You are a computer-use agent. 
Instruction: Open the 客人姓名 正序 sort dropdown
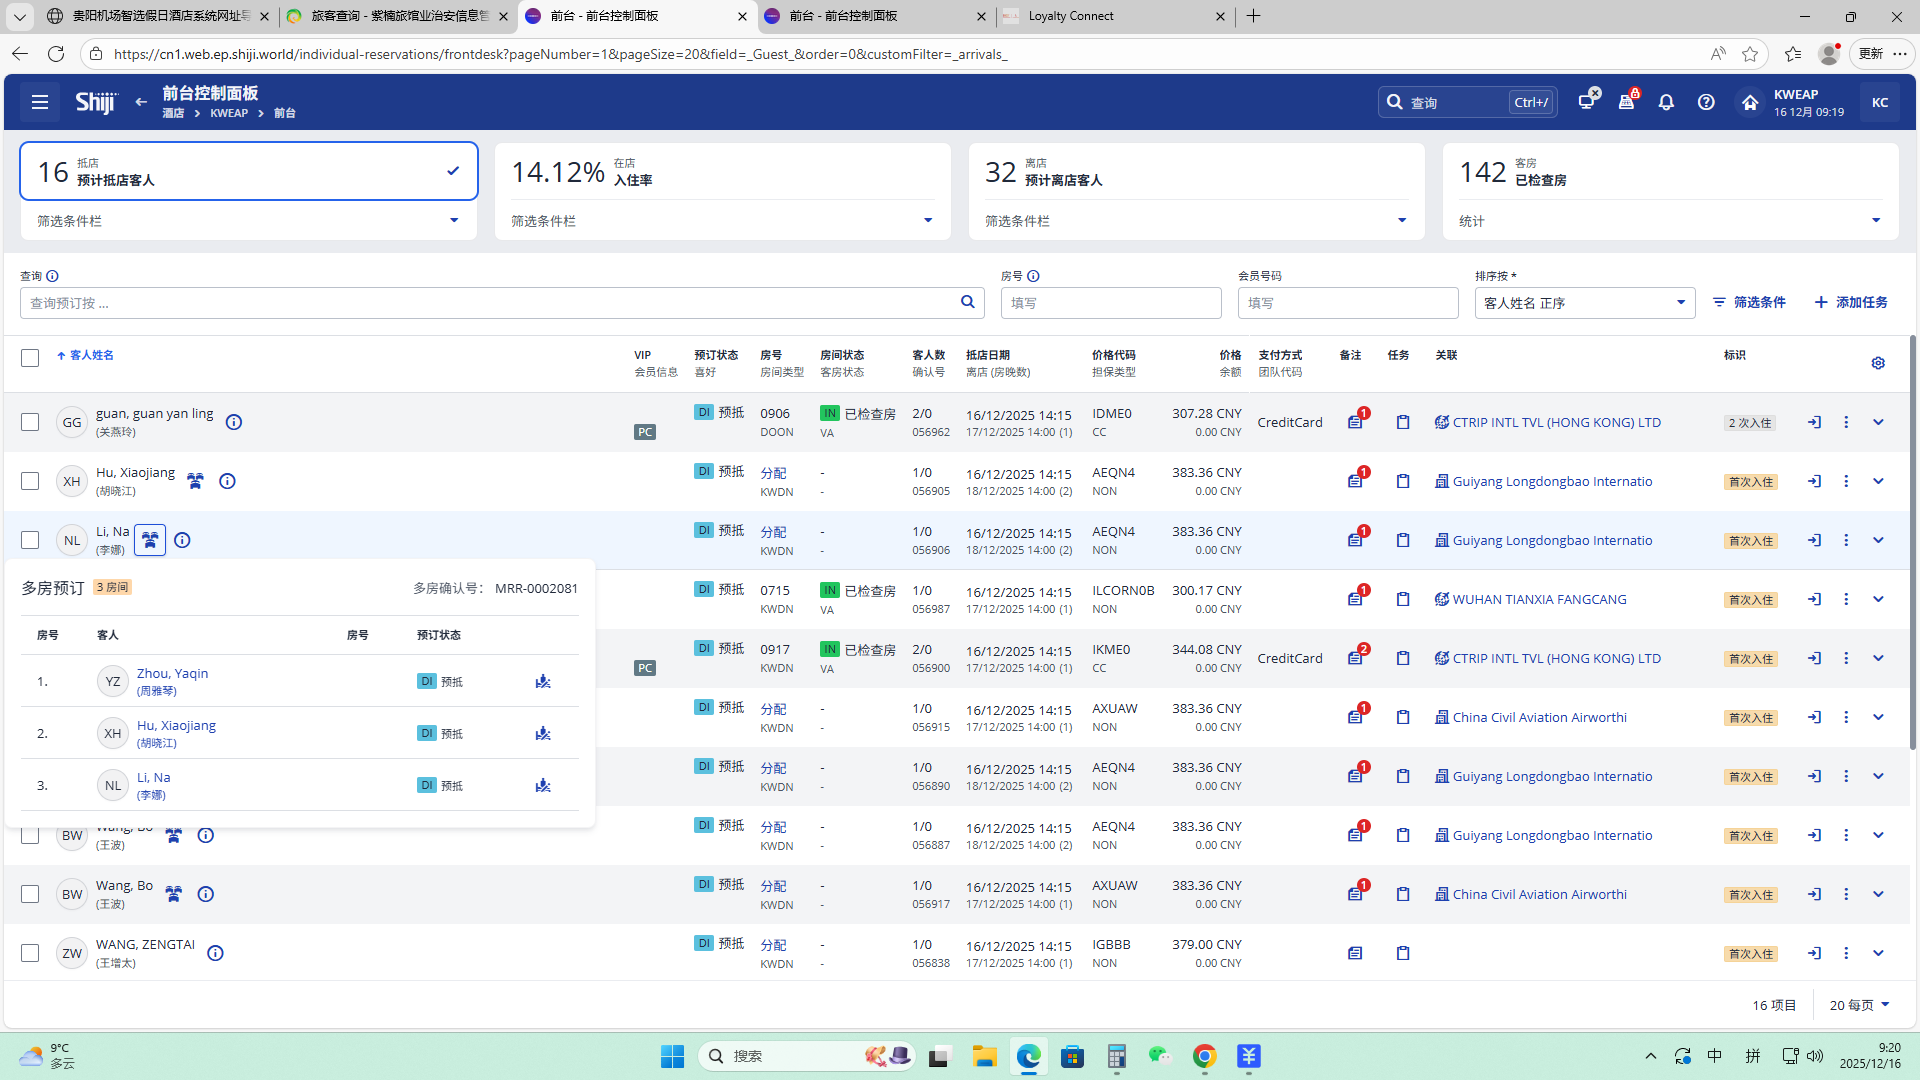click(x=1584, y=303)
